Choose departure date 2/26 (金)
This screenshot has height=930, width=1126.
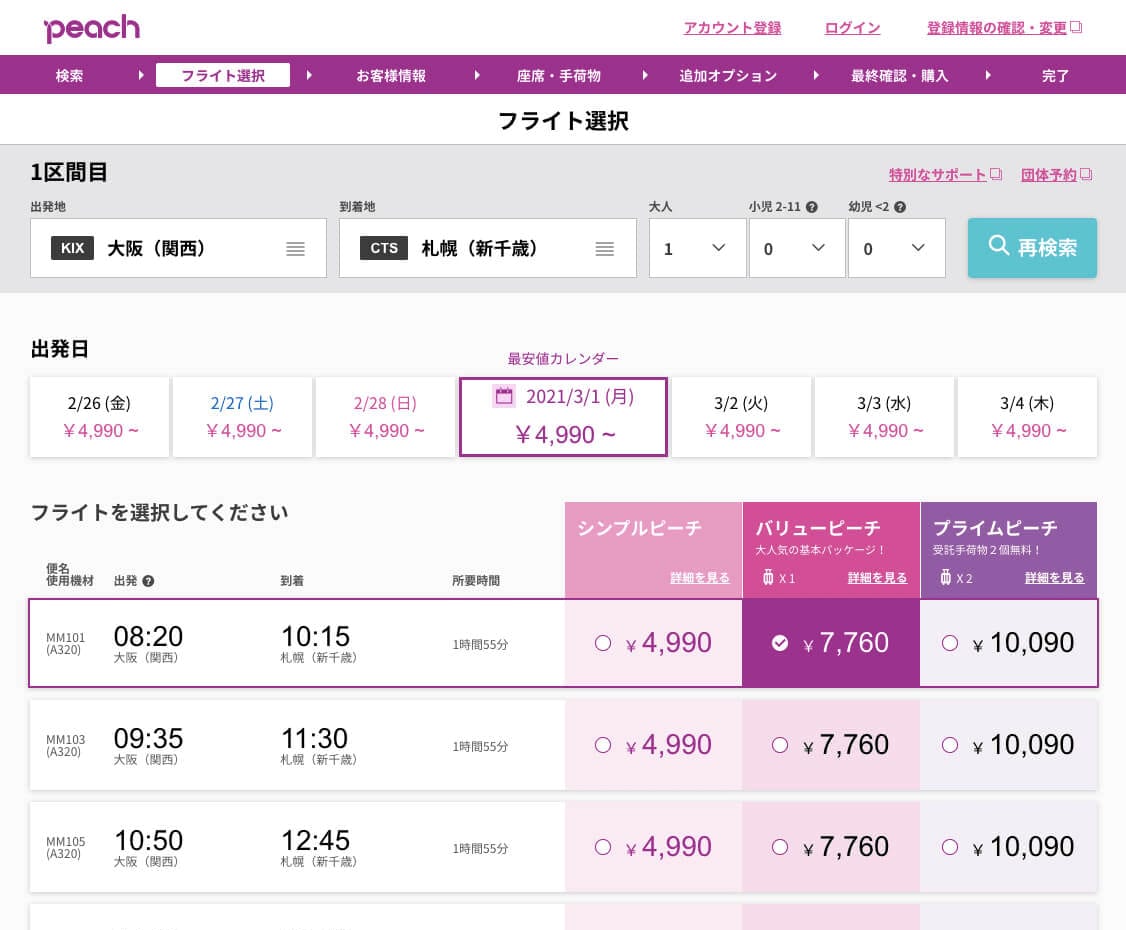click(x=99, y=417)
